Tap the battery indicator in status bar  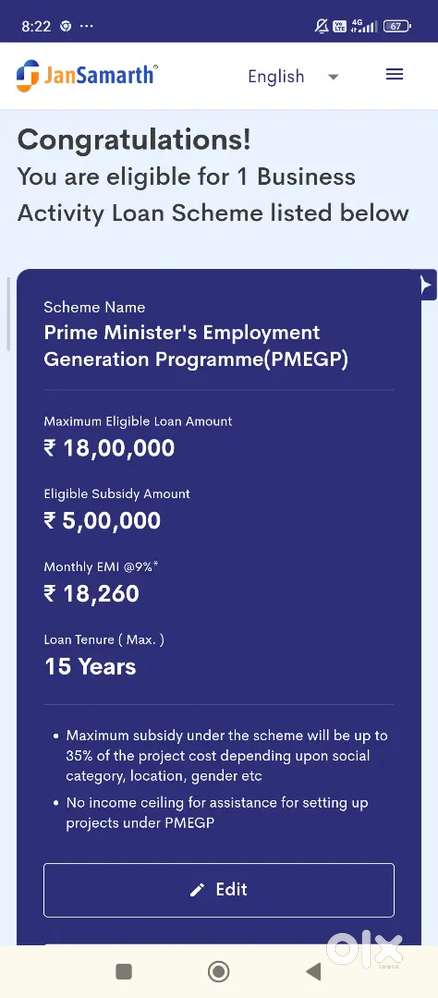[x=397, y=26]
